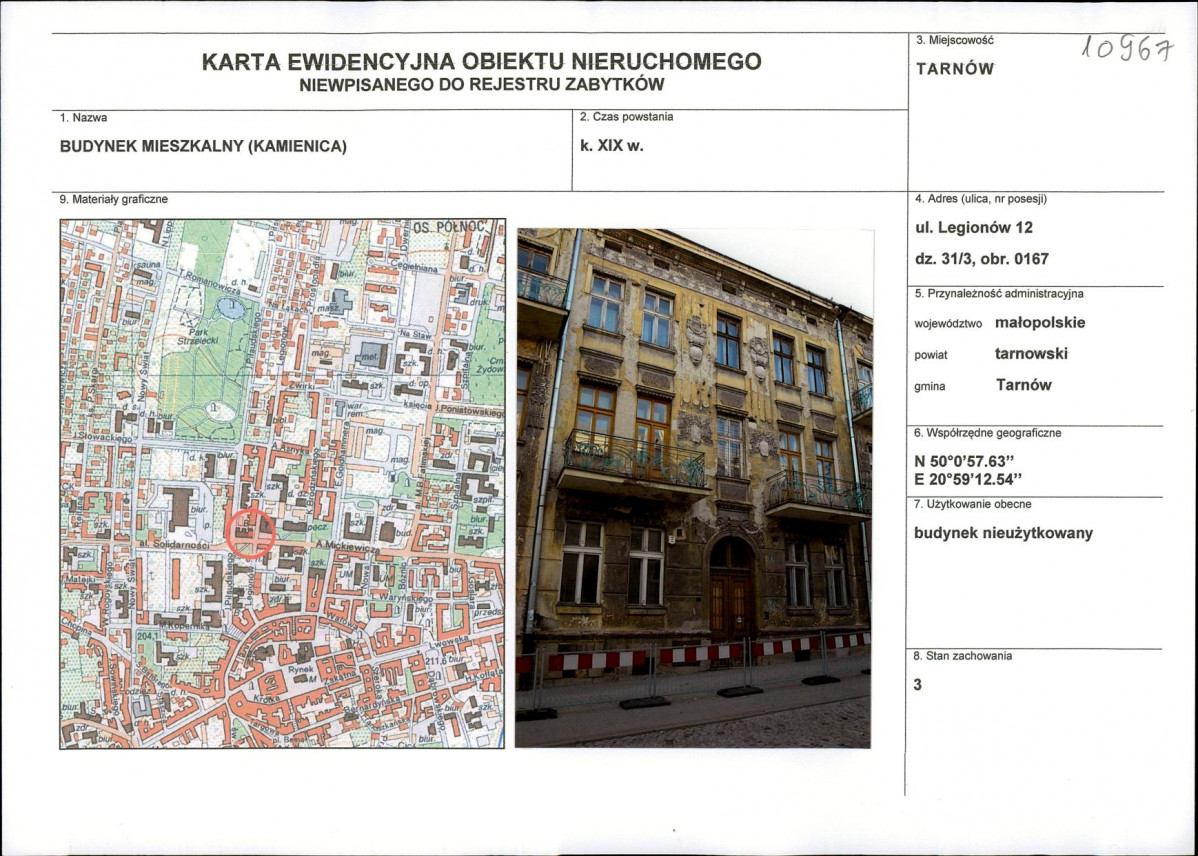Click the label 9. Materiały graficzne
Image resolution: width=1198 pixels, height=856 pixels.
pos(114,199)
